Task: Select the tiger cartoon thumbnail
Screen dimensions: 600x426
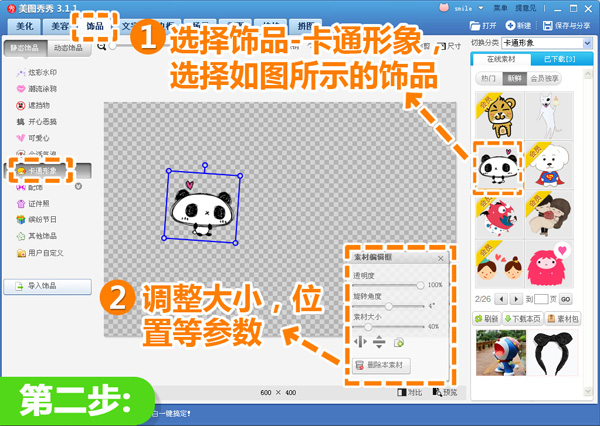Action: click(499, 116)
